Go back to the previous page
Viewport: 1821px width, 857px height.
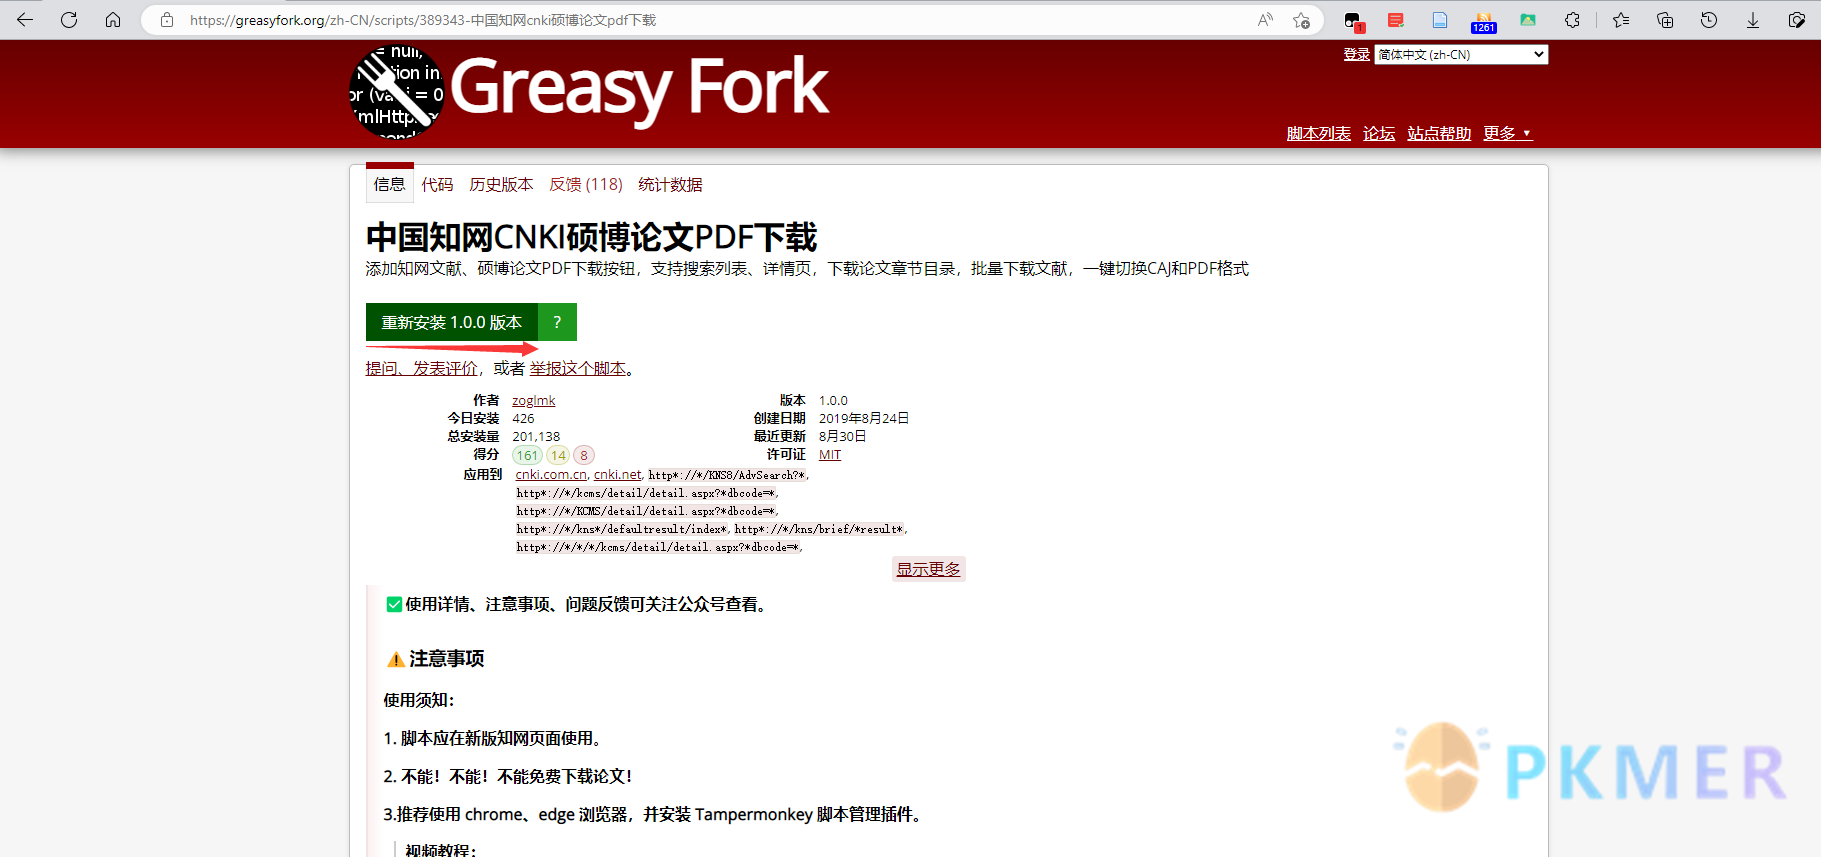click(25, 20)
